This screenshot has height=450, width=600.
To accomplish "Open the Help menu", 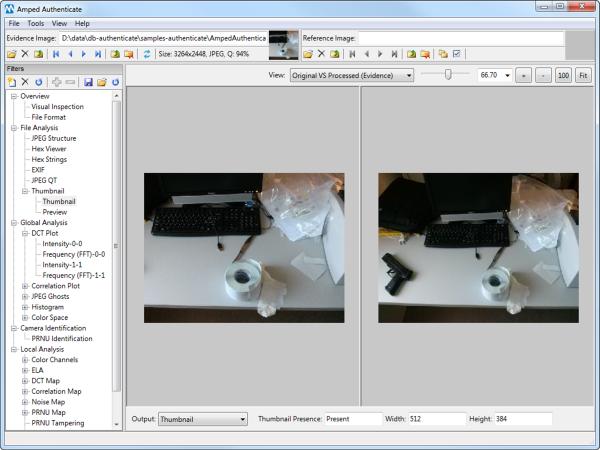I will coord(82,22).
